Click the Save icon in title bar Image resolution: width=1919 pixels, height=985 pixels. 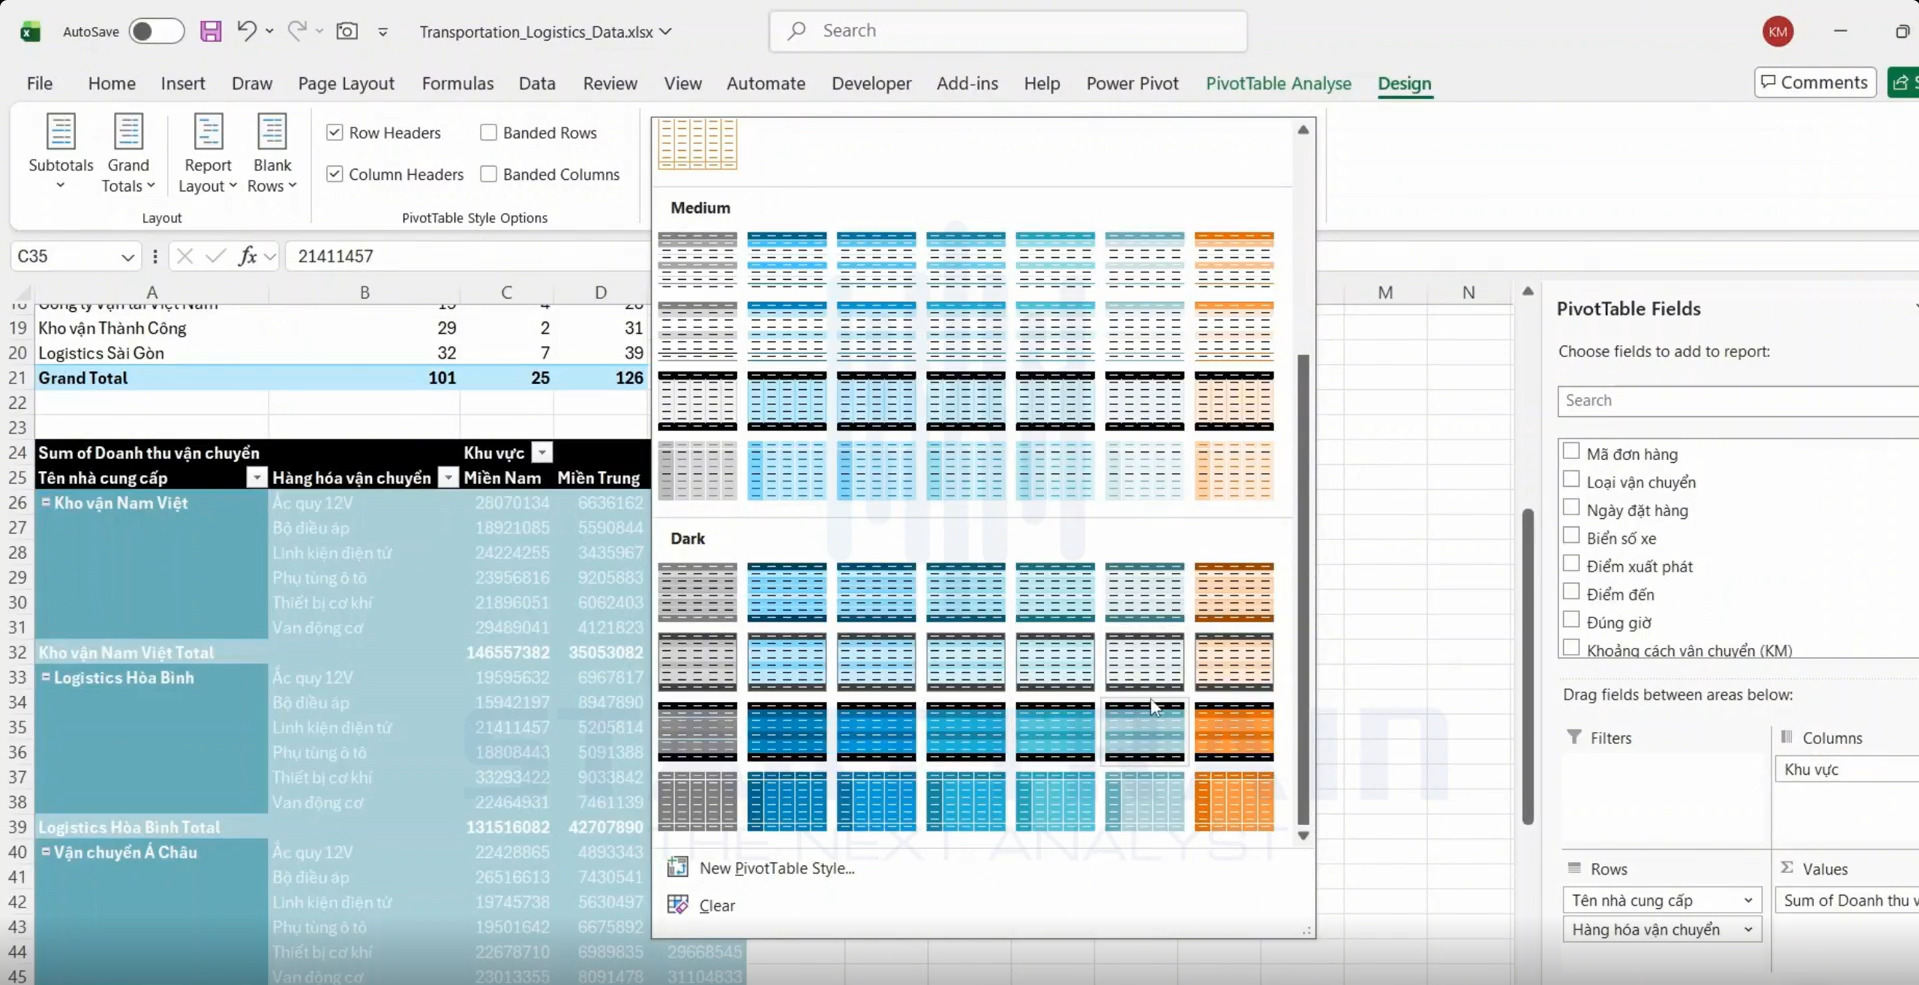210,31
